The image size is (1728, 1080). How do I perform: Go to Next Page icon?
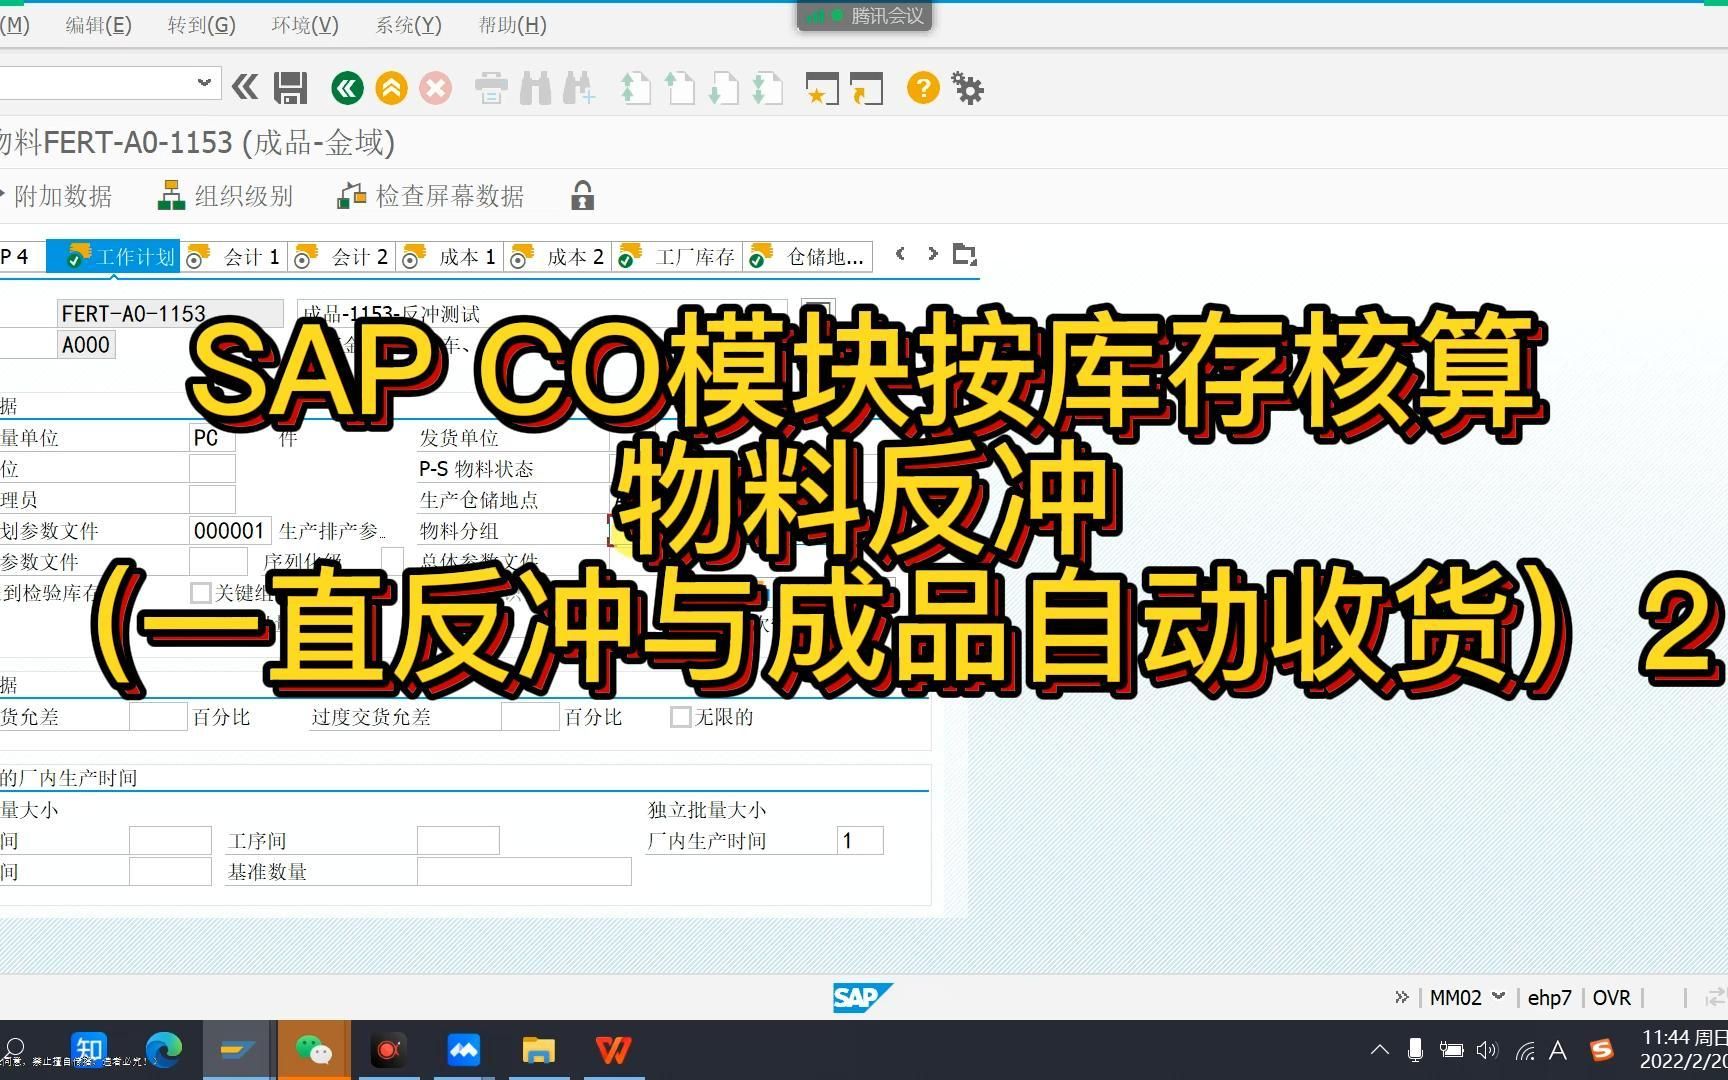723,88
